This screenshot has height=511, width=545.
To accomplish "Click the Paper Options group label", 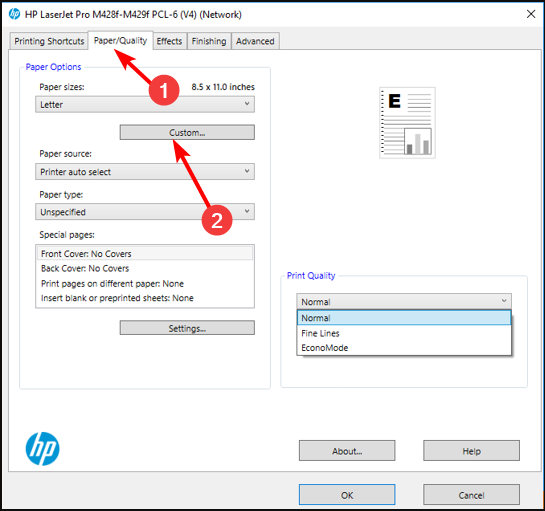I will pyautogui.click(x=53, y=67).
